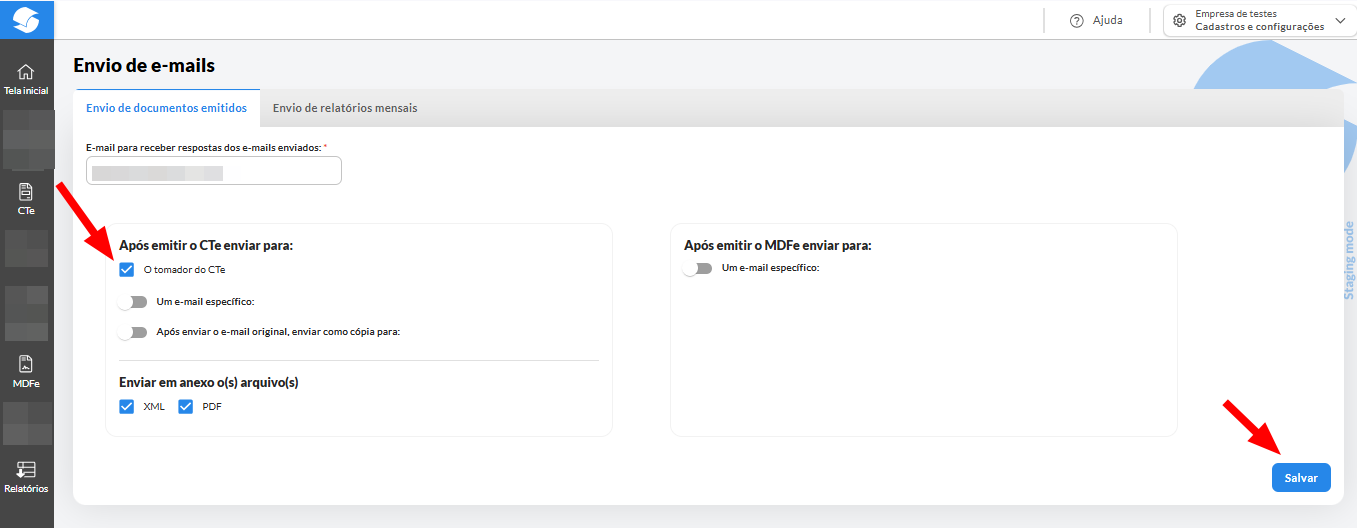Click the Salvar button
1357x528 pixels.
click(x=1301, y=478)
